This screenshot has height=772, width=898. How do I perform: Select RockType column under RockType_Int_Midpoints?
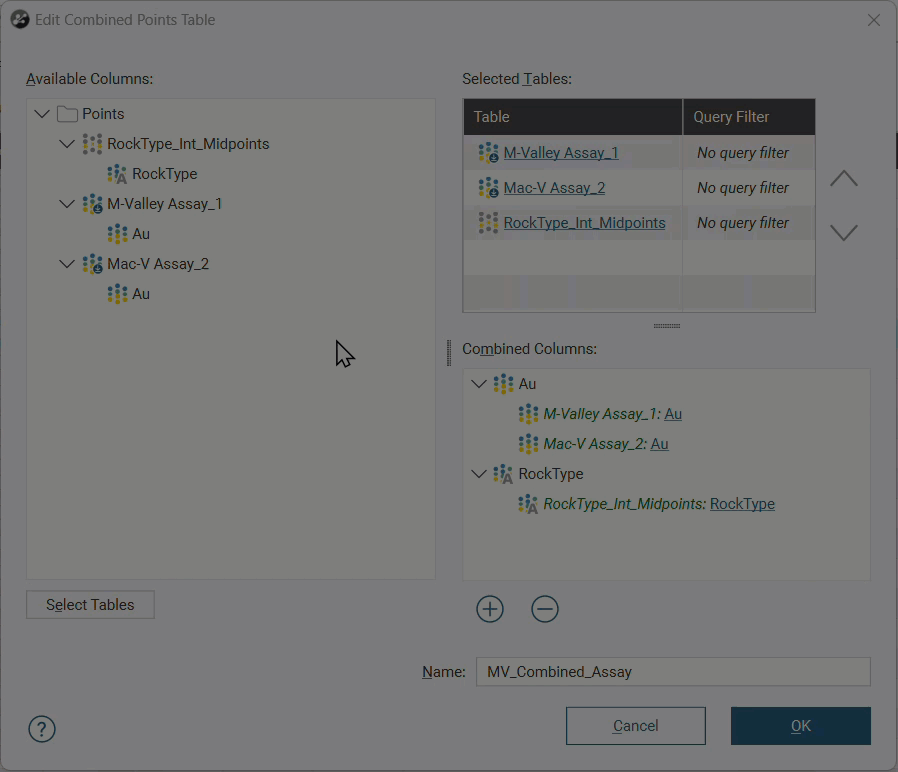pyautogui.click(x=164, y=174)
